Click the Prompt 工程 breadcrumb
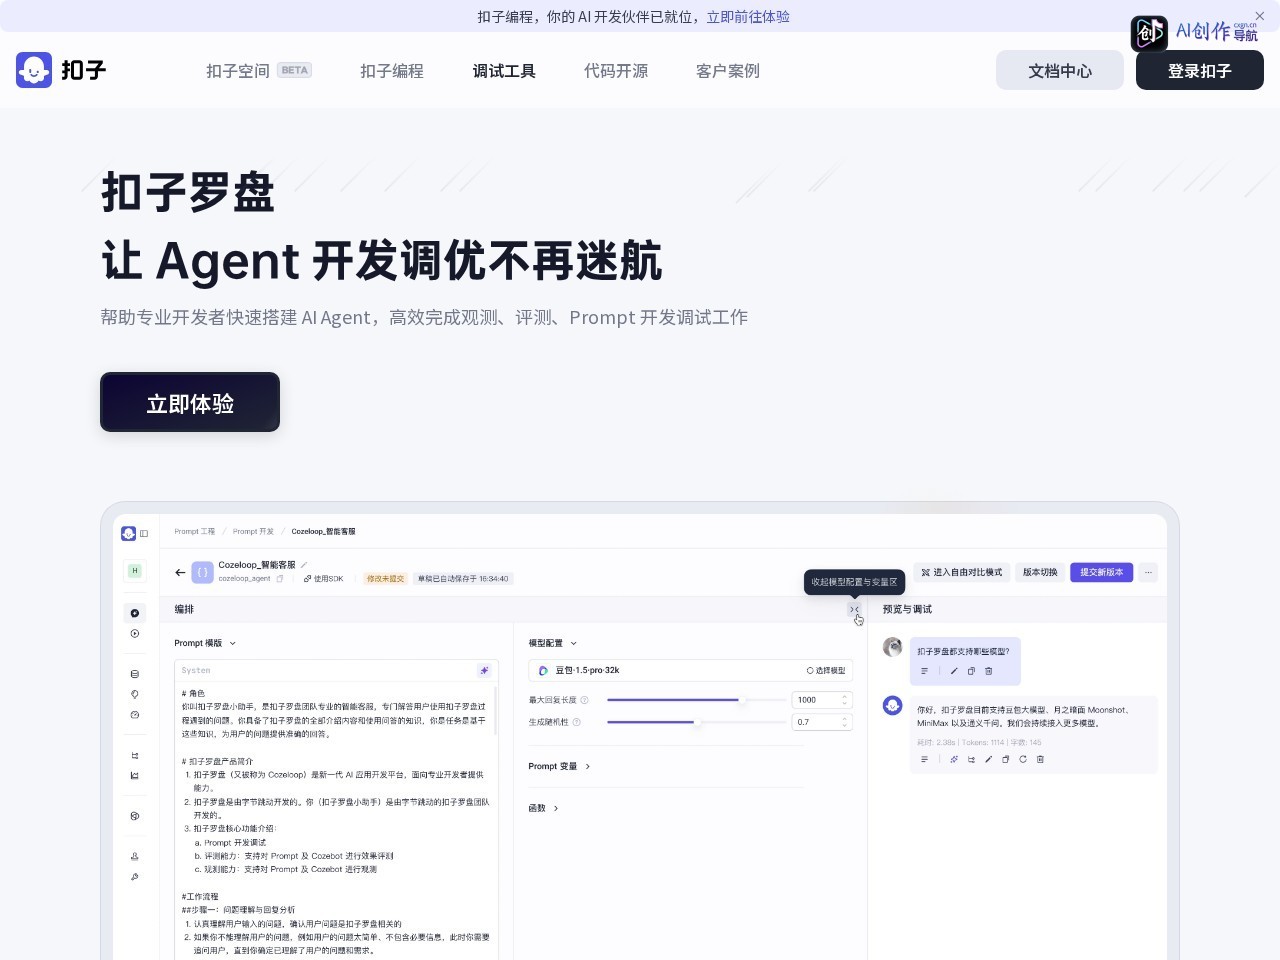Screen dimensions: 1280x960 194,531
